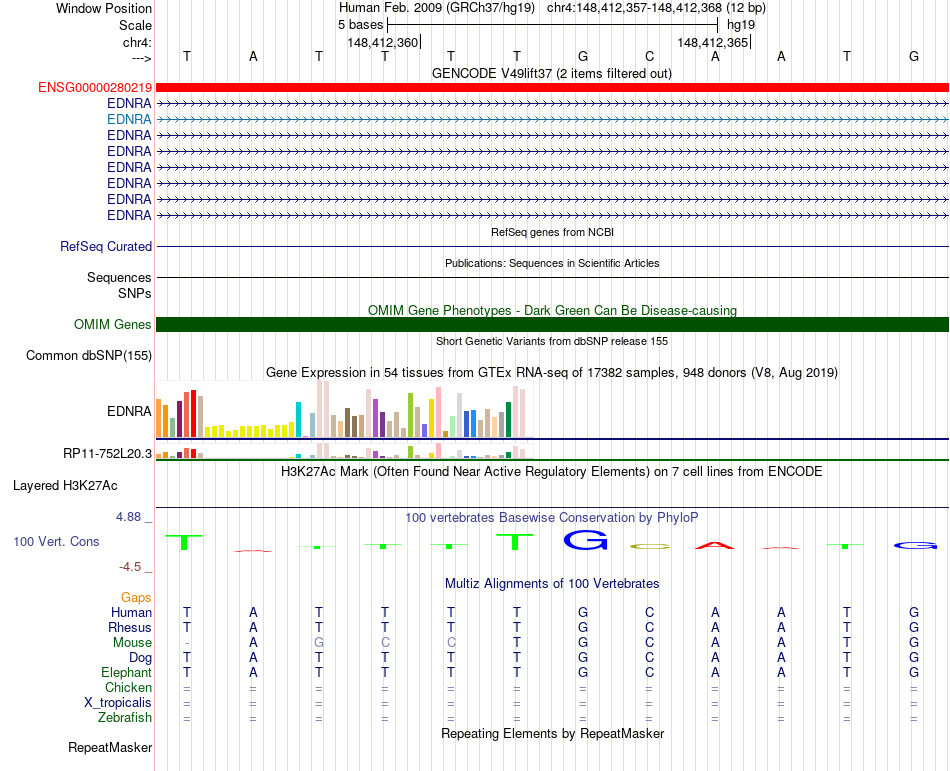Click the 100 Vert. Cons label
The height and width of the screenshot is (771, 950).
tap(56, 541)
